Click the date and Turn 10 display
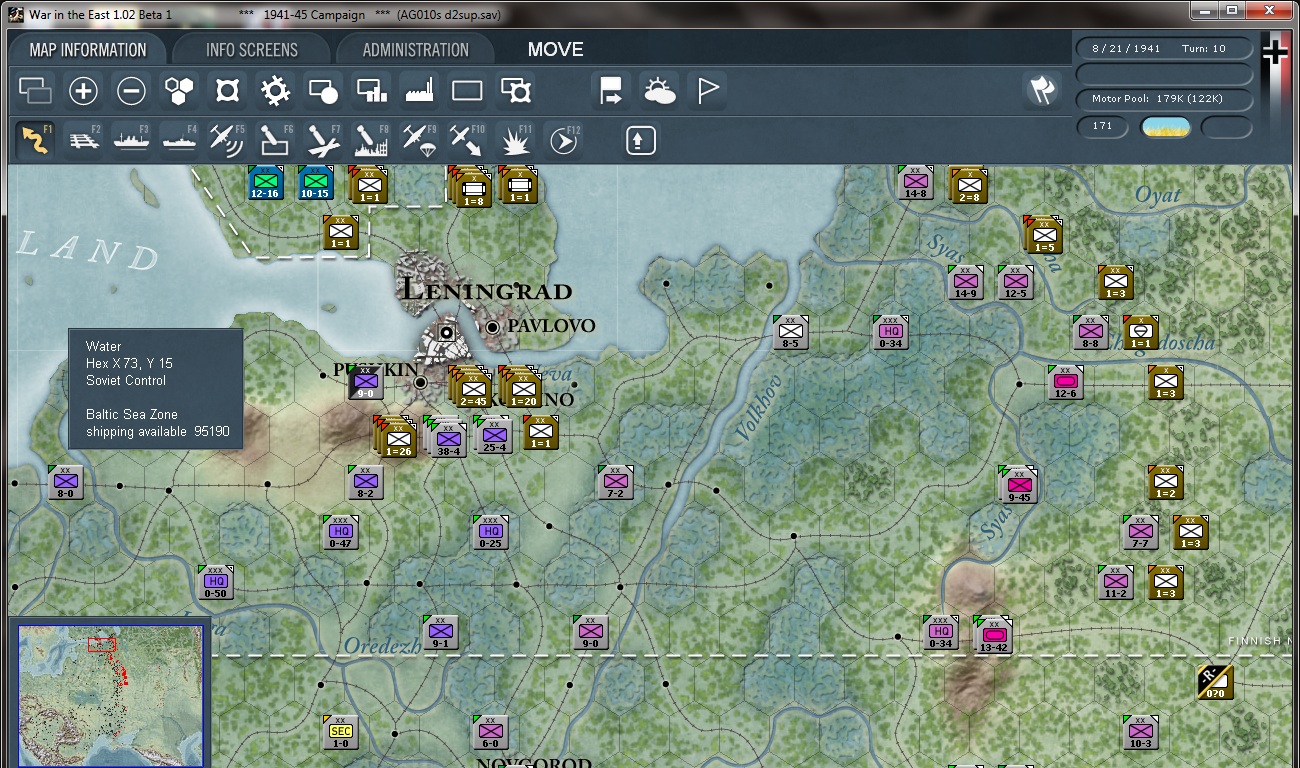 pyautogui.click(x=1163, y=48)
